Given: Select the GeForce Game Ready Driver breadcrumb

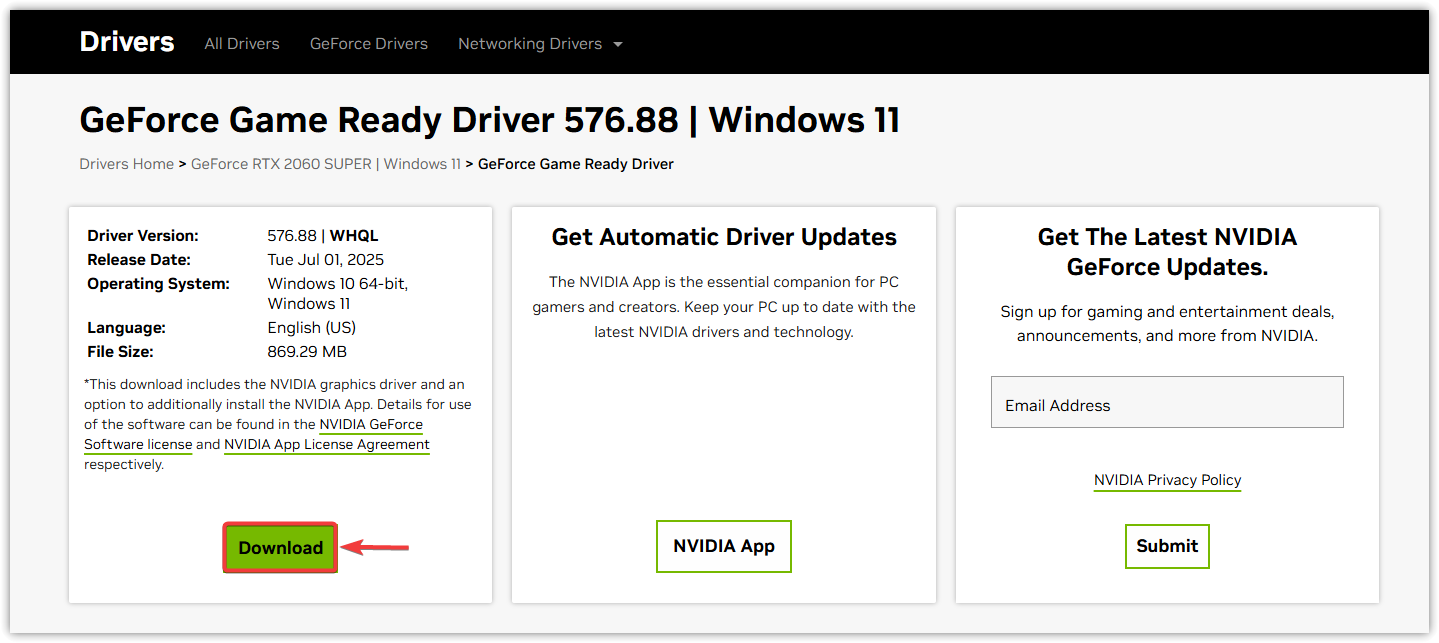Looking at the screenshot, I should click(x=575, y=164).
